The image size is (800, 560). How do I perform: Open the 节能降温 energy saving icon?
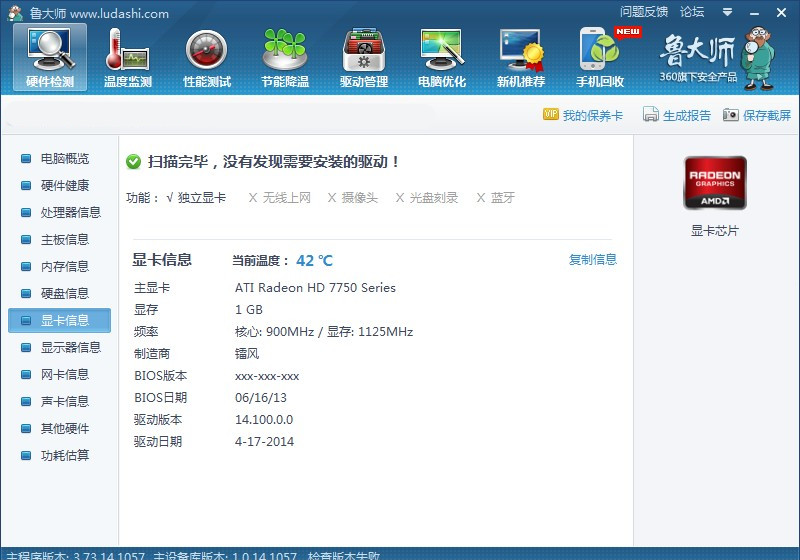click(x=285, y=57)
